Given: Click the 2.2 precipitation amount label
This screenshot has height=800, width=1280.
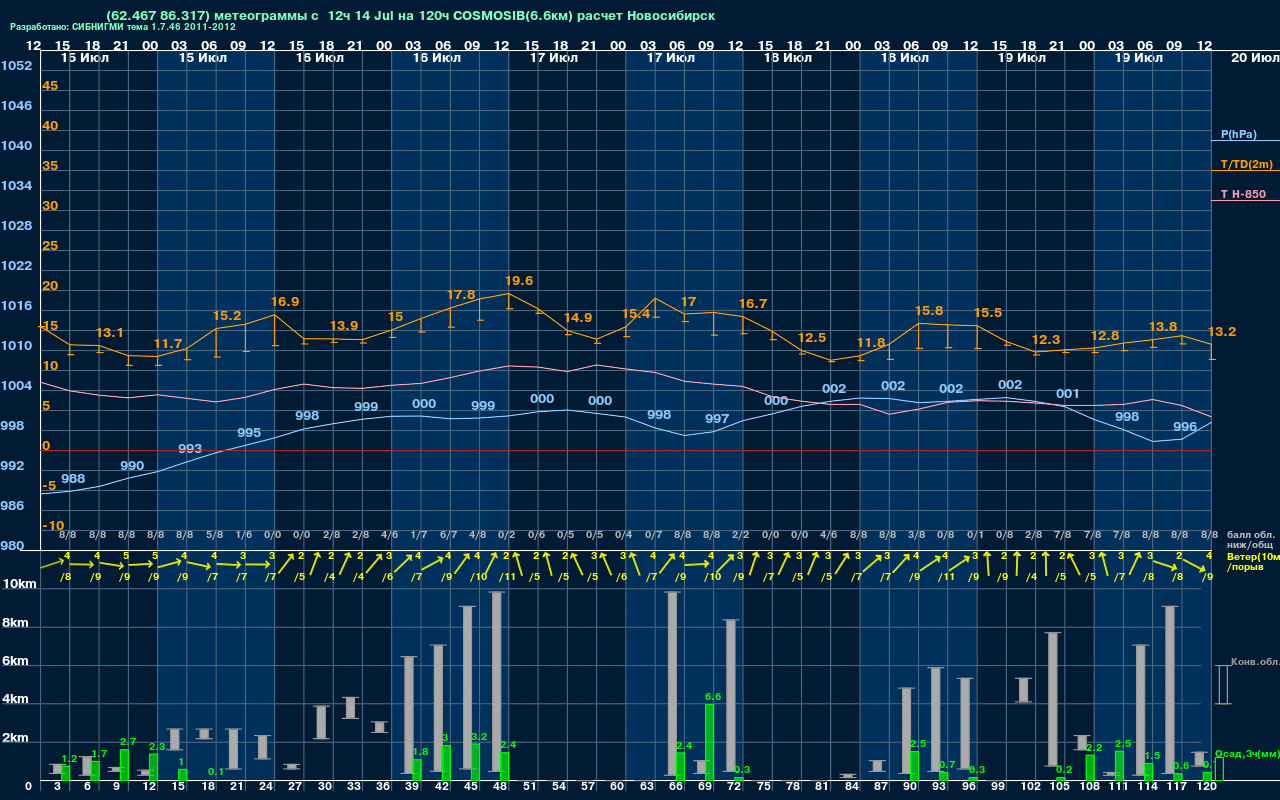Looking at the screenshot, I should [x=1093, y=747].
